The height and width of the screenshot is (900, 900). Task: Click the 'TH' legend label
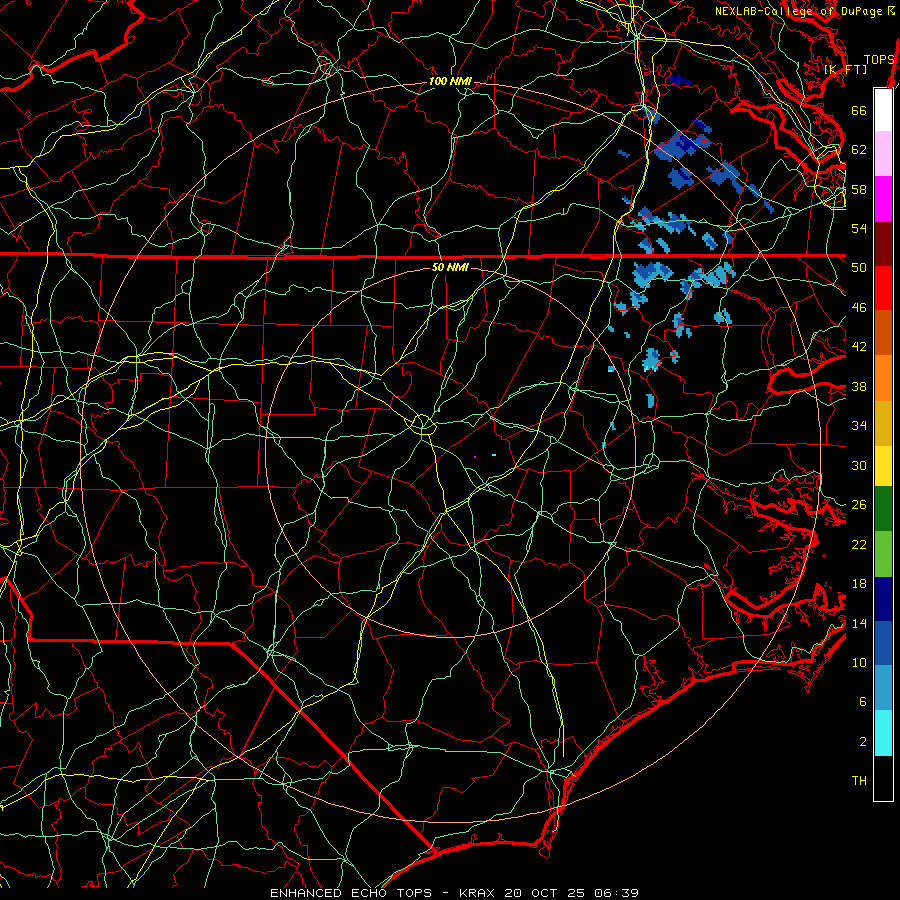pos(859,780)
